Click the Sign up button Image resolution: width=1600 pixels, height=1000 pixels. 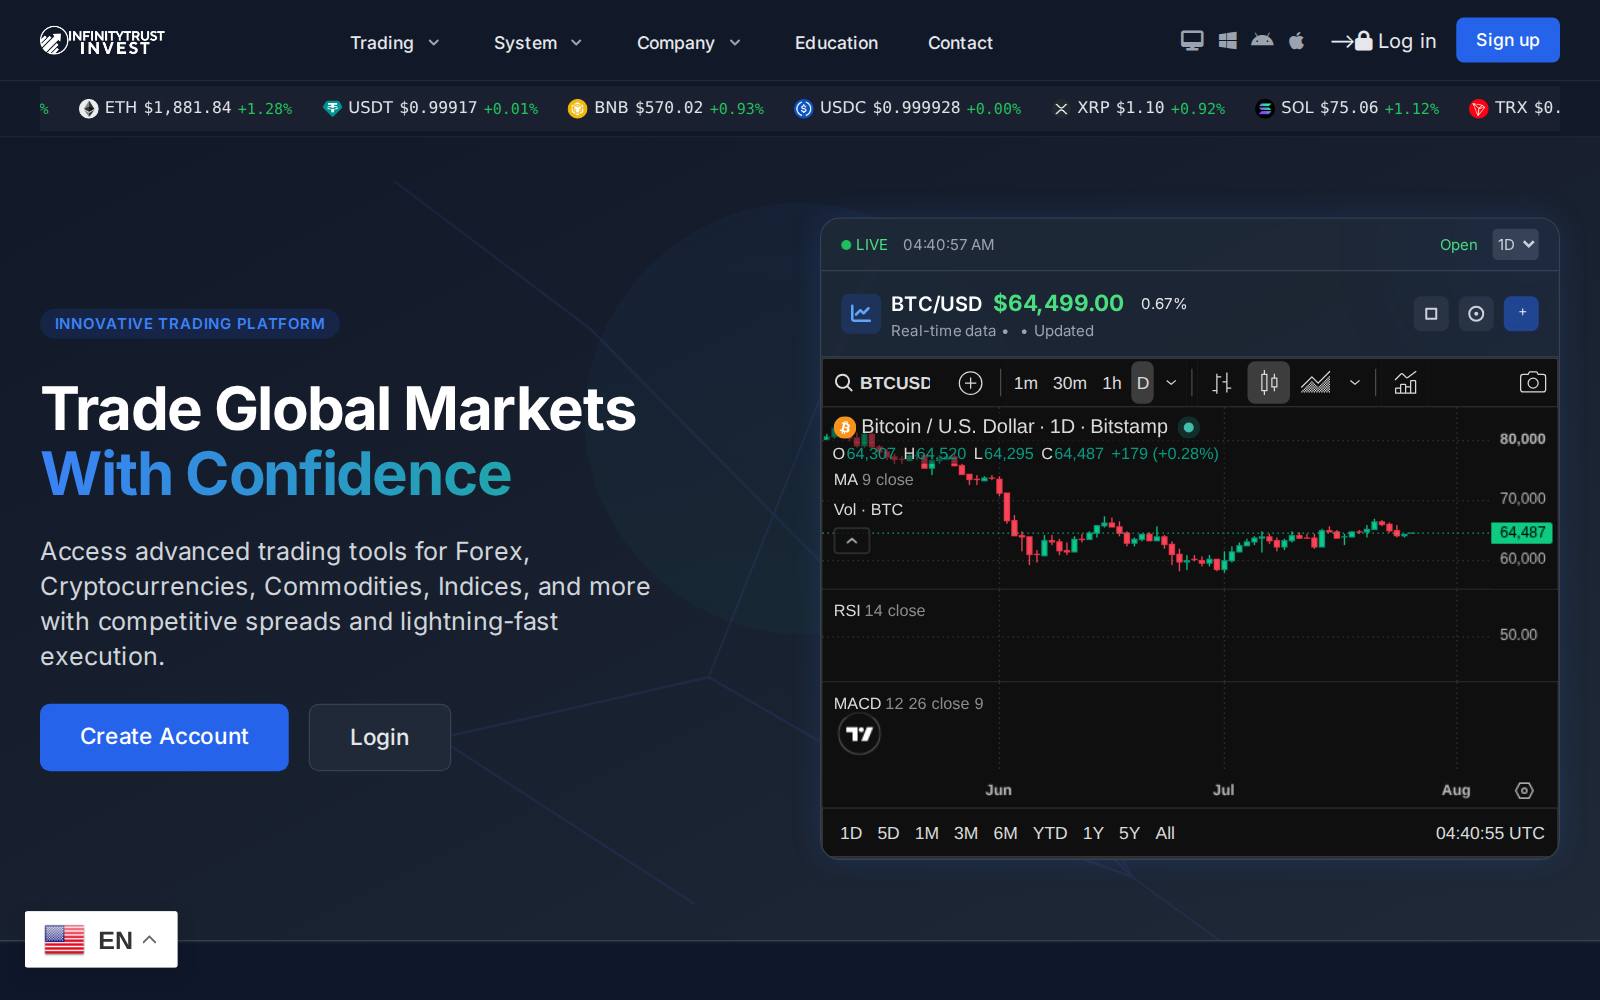point(1507,40)
